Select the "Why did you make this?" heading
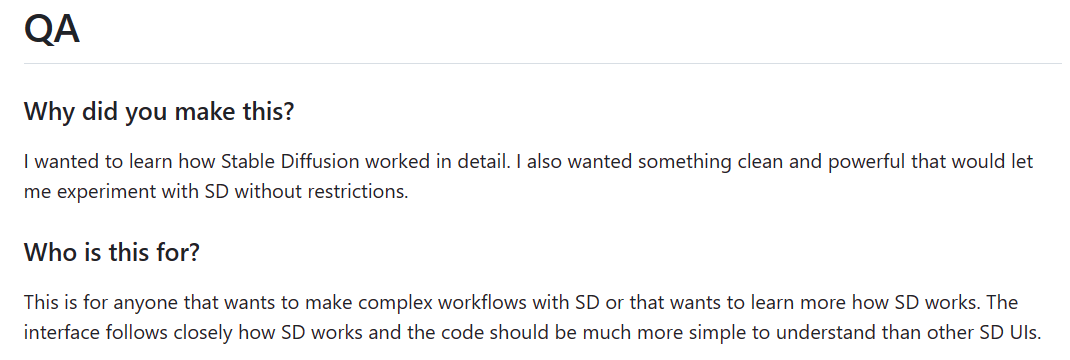The width and height of the screenshot is (1070, 360). click(x=159, y=111)
